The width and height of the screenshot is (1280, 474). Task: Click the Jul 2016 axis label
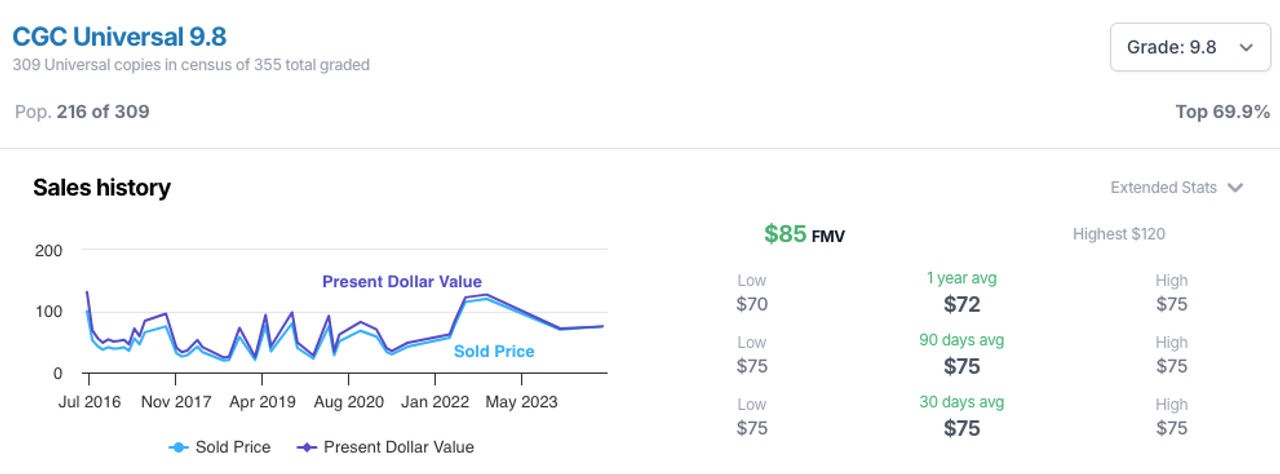pos(89,402)
